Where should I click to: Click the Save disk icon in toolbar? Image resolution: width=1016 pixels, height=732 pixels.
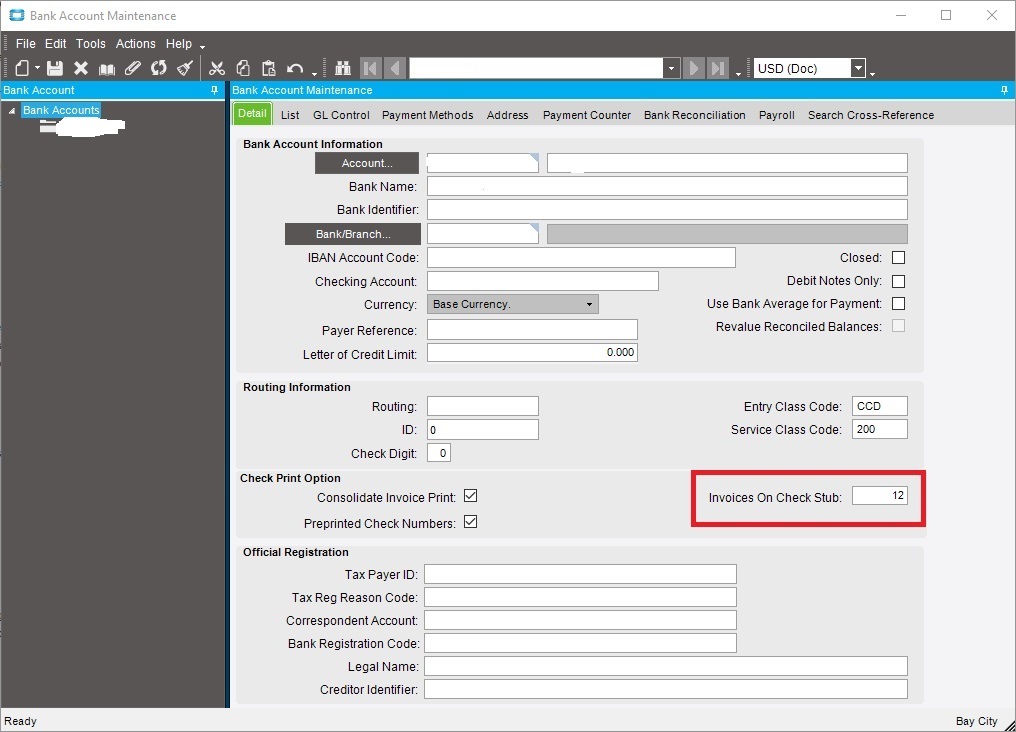pos(55,68)
